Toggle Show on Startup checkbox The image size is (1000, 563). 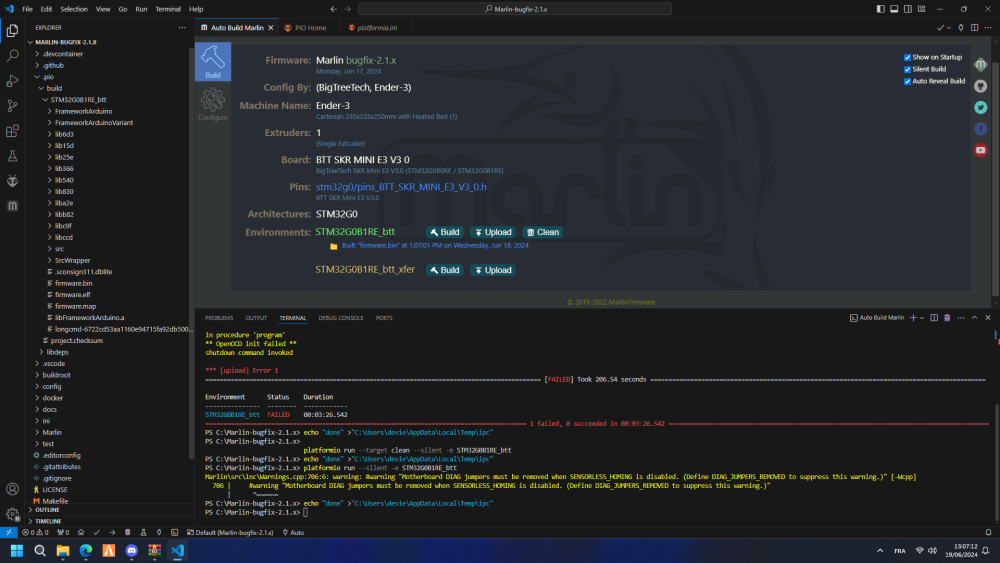click(907, 57)
